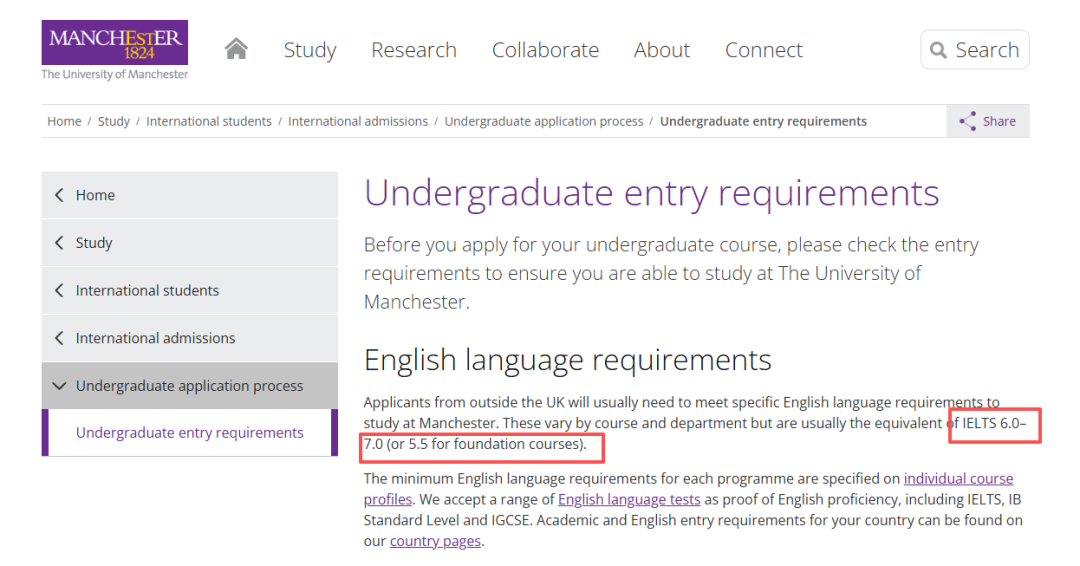Open the About menu item
The image size is (1080, 566).
click(x=662, y=50)
